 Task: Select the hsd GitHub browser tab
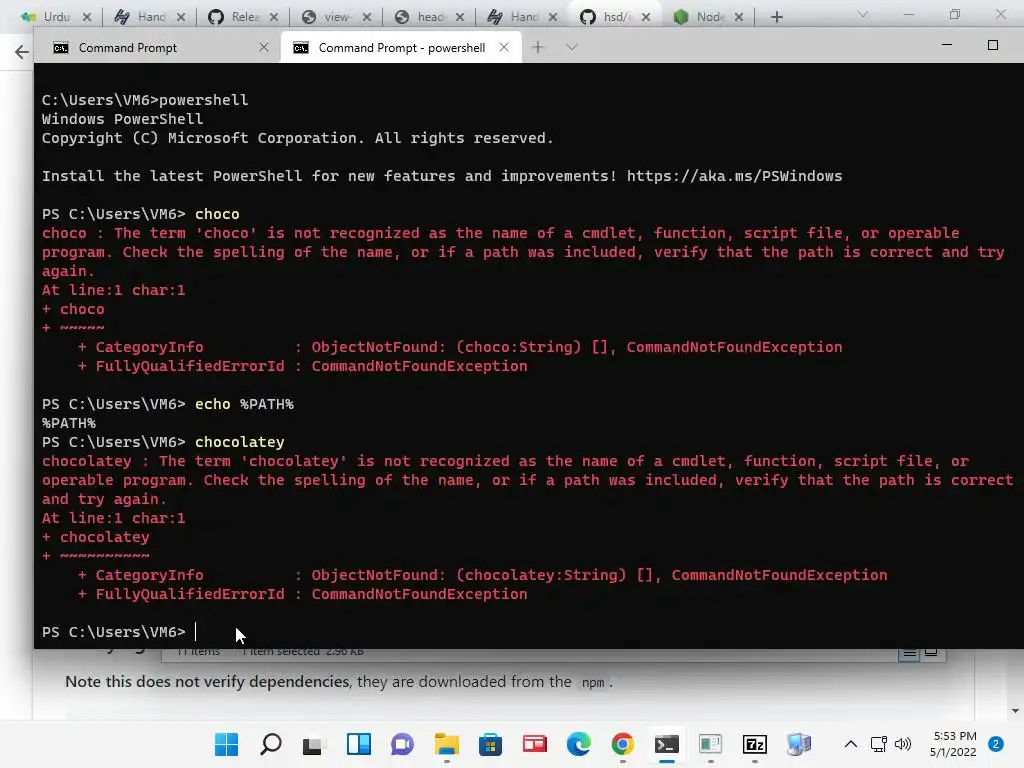614,17
